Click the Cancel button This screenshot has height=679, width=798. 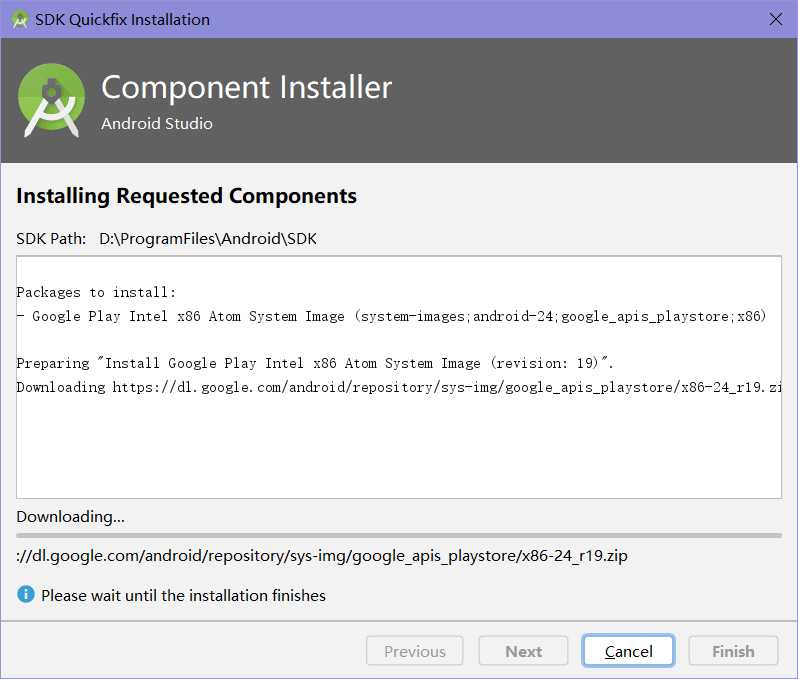(x=628, y=650)
